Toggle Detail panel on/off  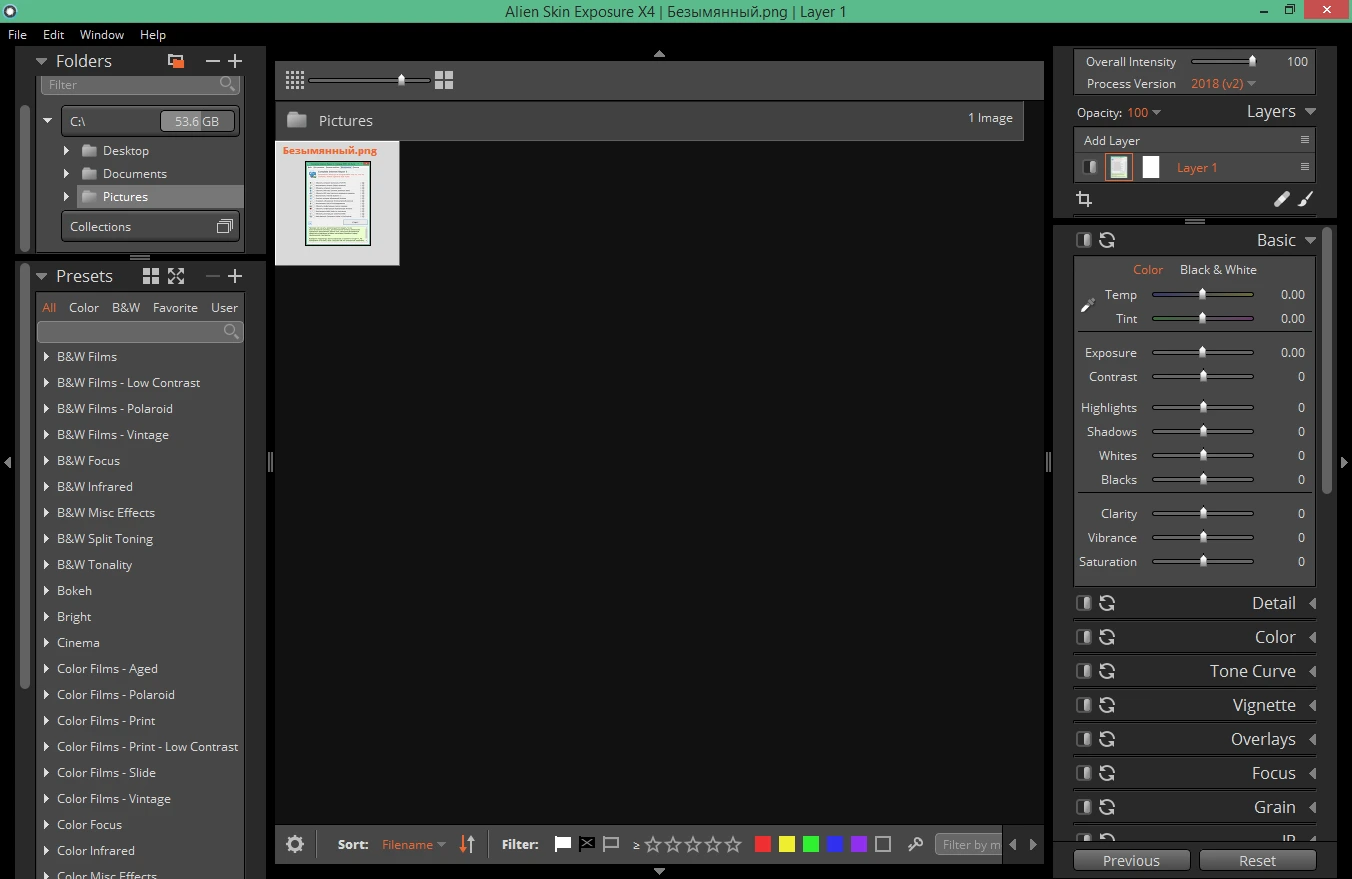tap(1083, 603)
